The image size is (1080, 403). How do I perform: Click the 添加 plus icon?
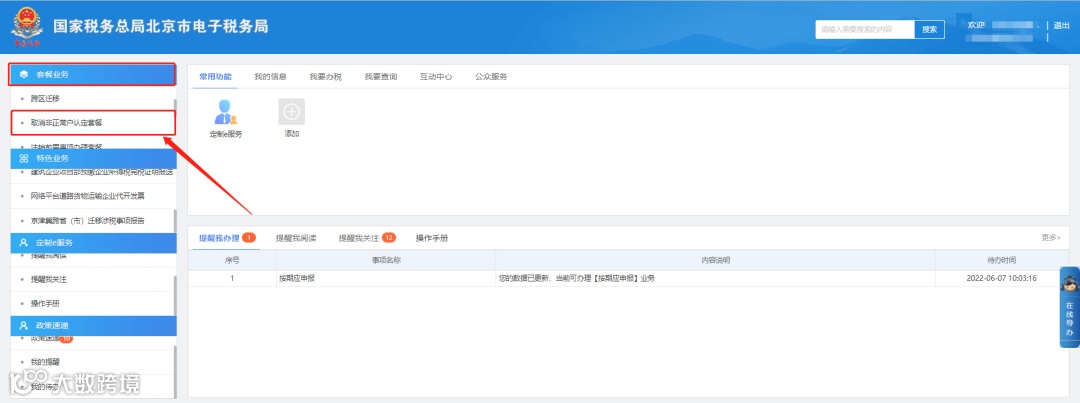coord(291,111)
